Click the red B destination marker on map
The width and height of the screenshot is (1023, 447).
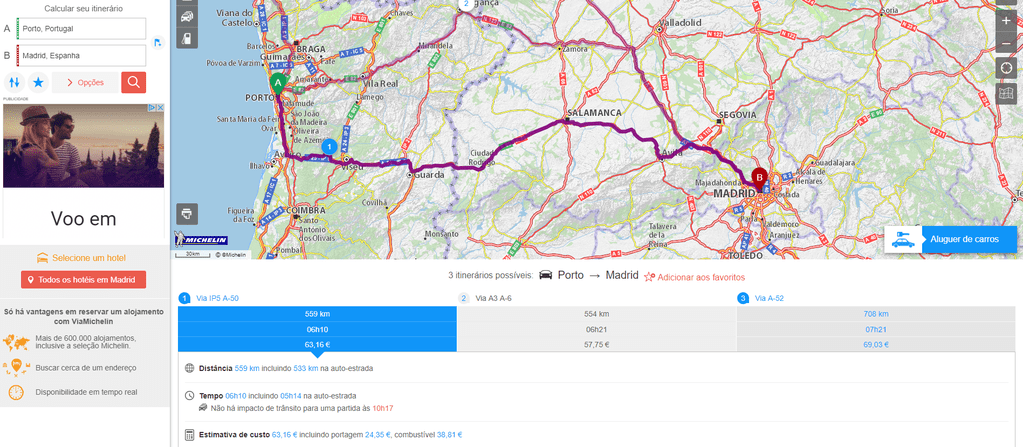coord(759,176)
